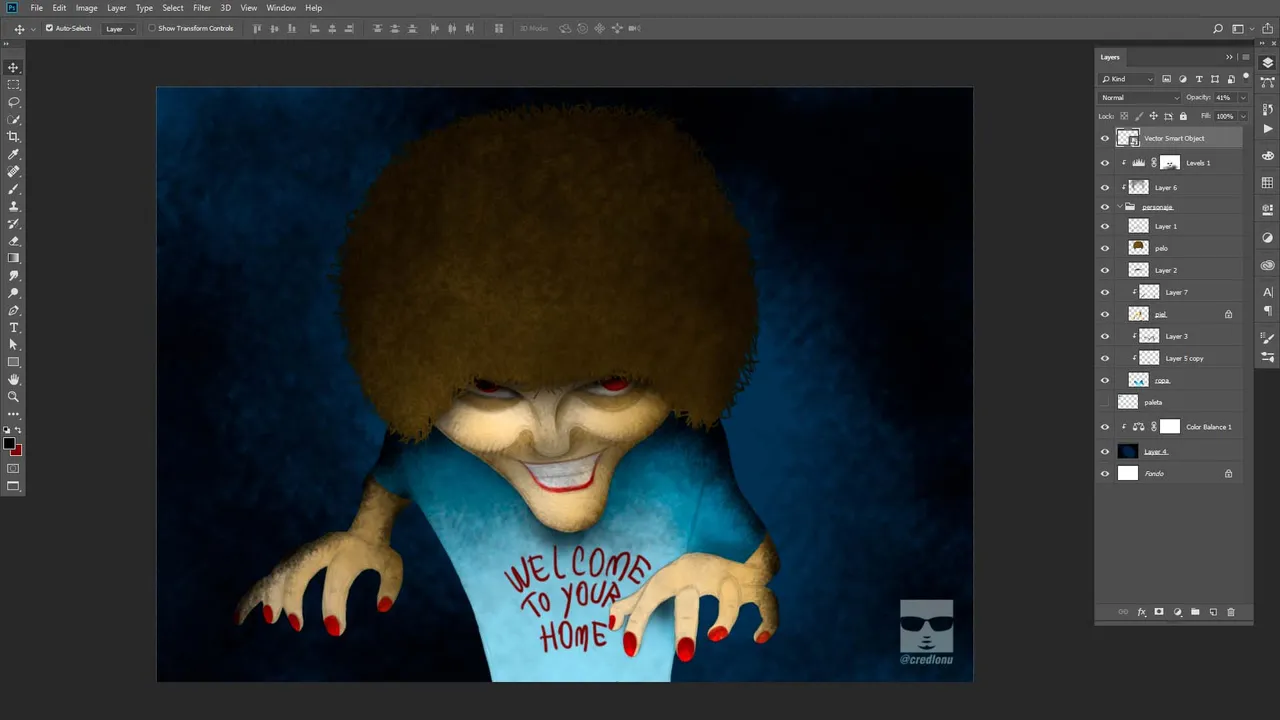This screenshot has height=720, width=1280.
Task: Select the Move tool in the toolbox
Action: coord(13,67)
